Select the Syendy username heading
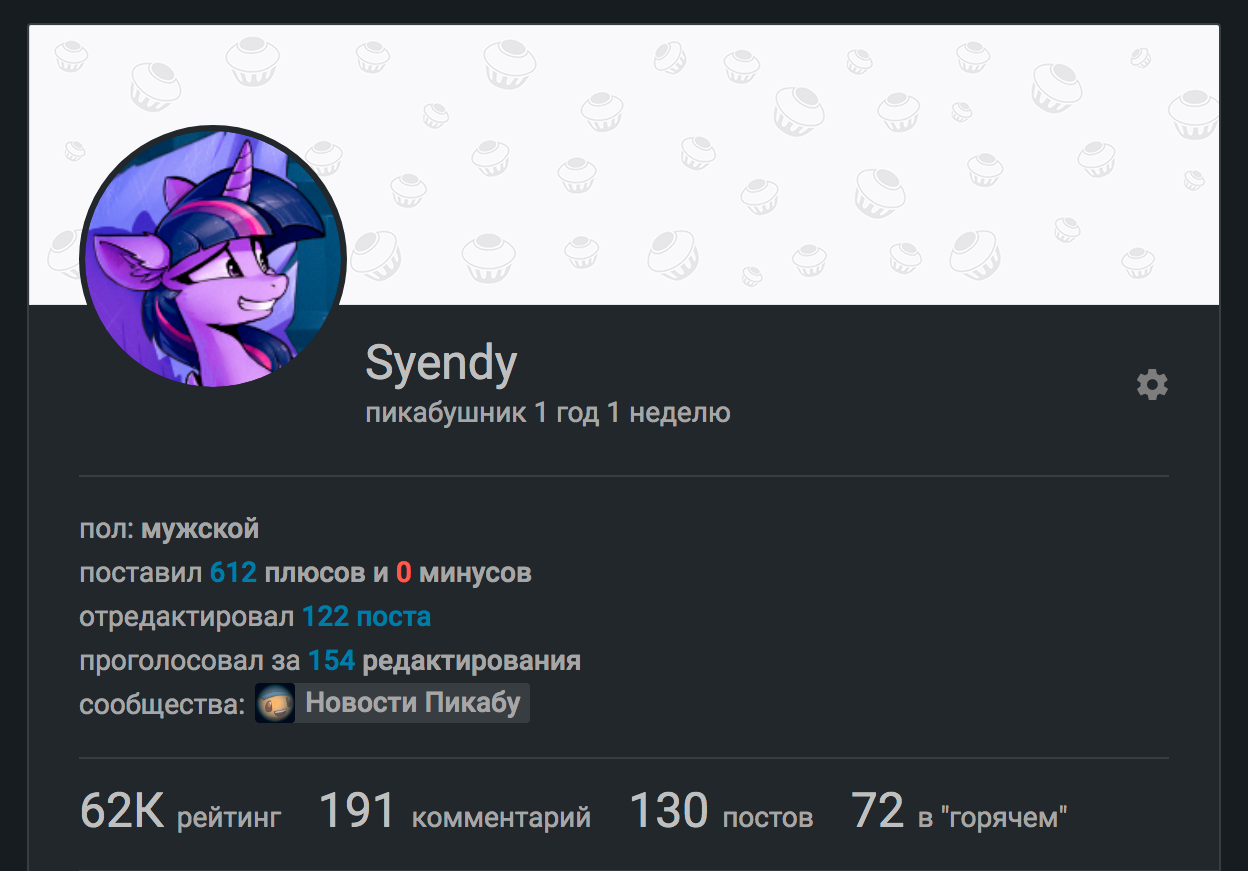The height and width of the screenshot is (871, 1248). click(x=441, y=364)
